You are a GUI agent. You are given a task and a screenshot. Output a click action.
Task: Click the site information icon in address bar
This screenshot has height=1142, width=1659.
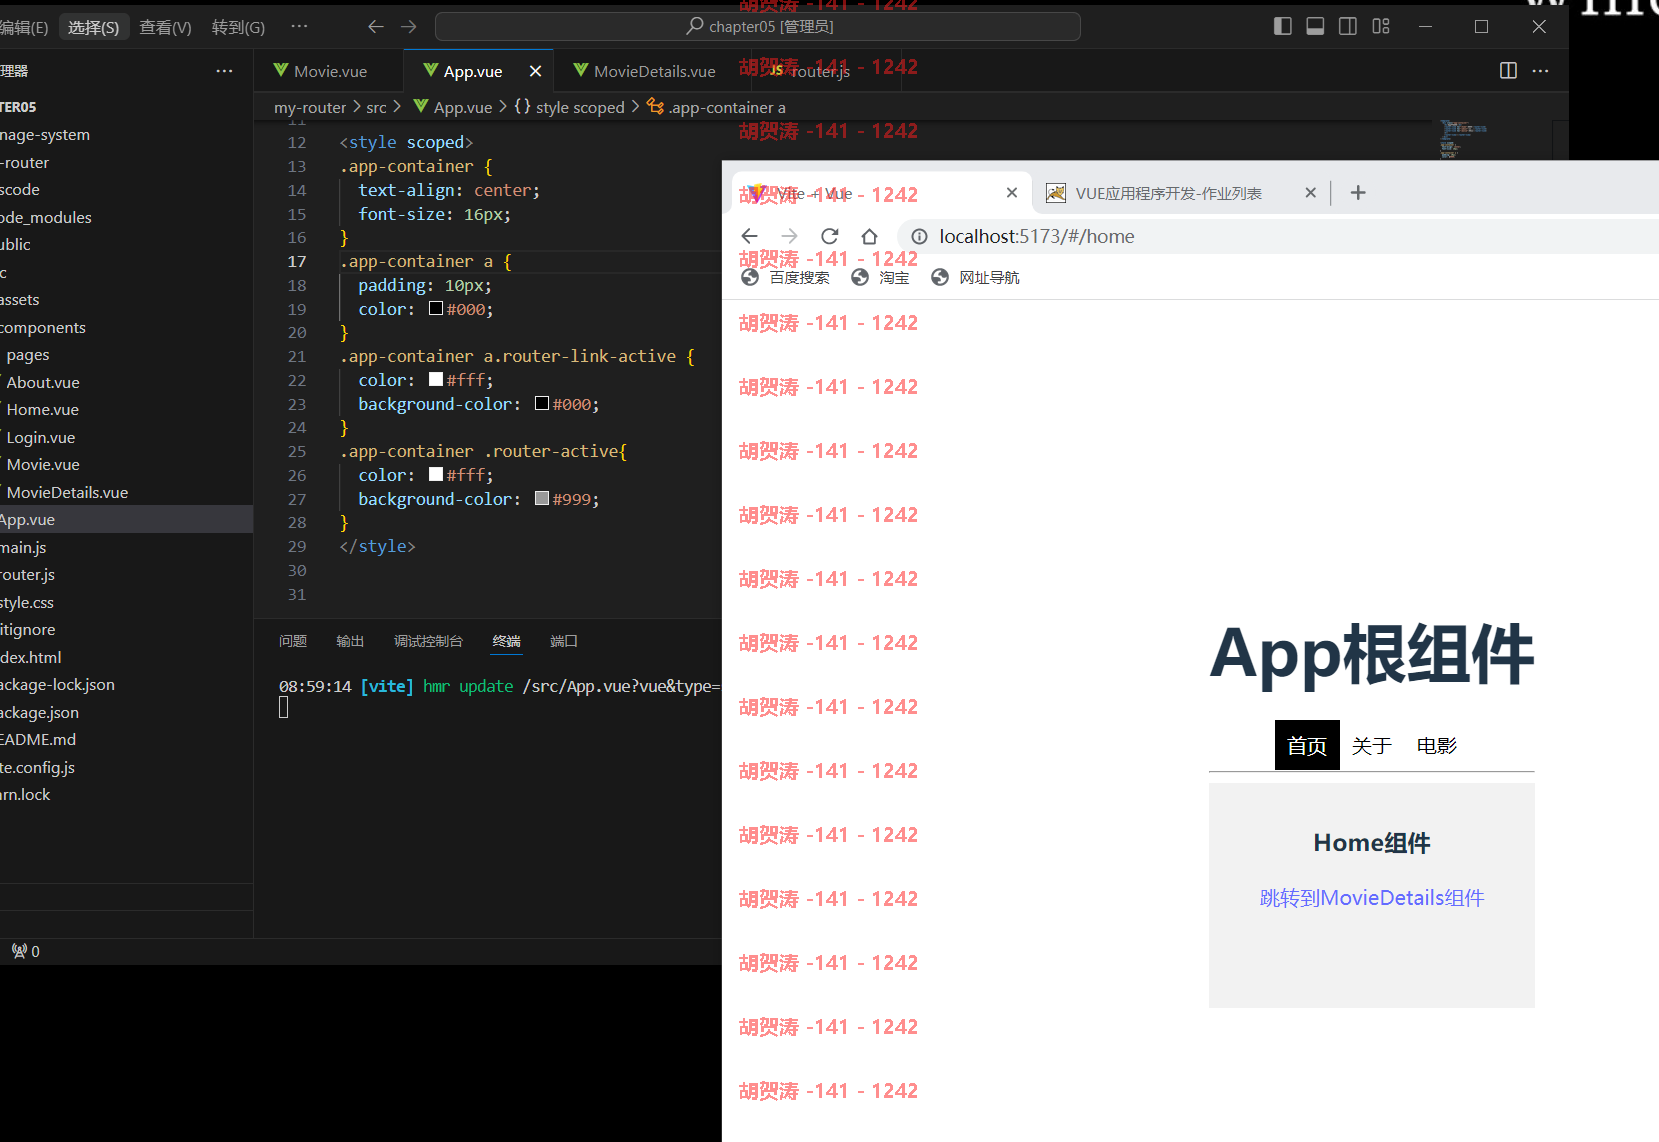coord(919,236)
